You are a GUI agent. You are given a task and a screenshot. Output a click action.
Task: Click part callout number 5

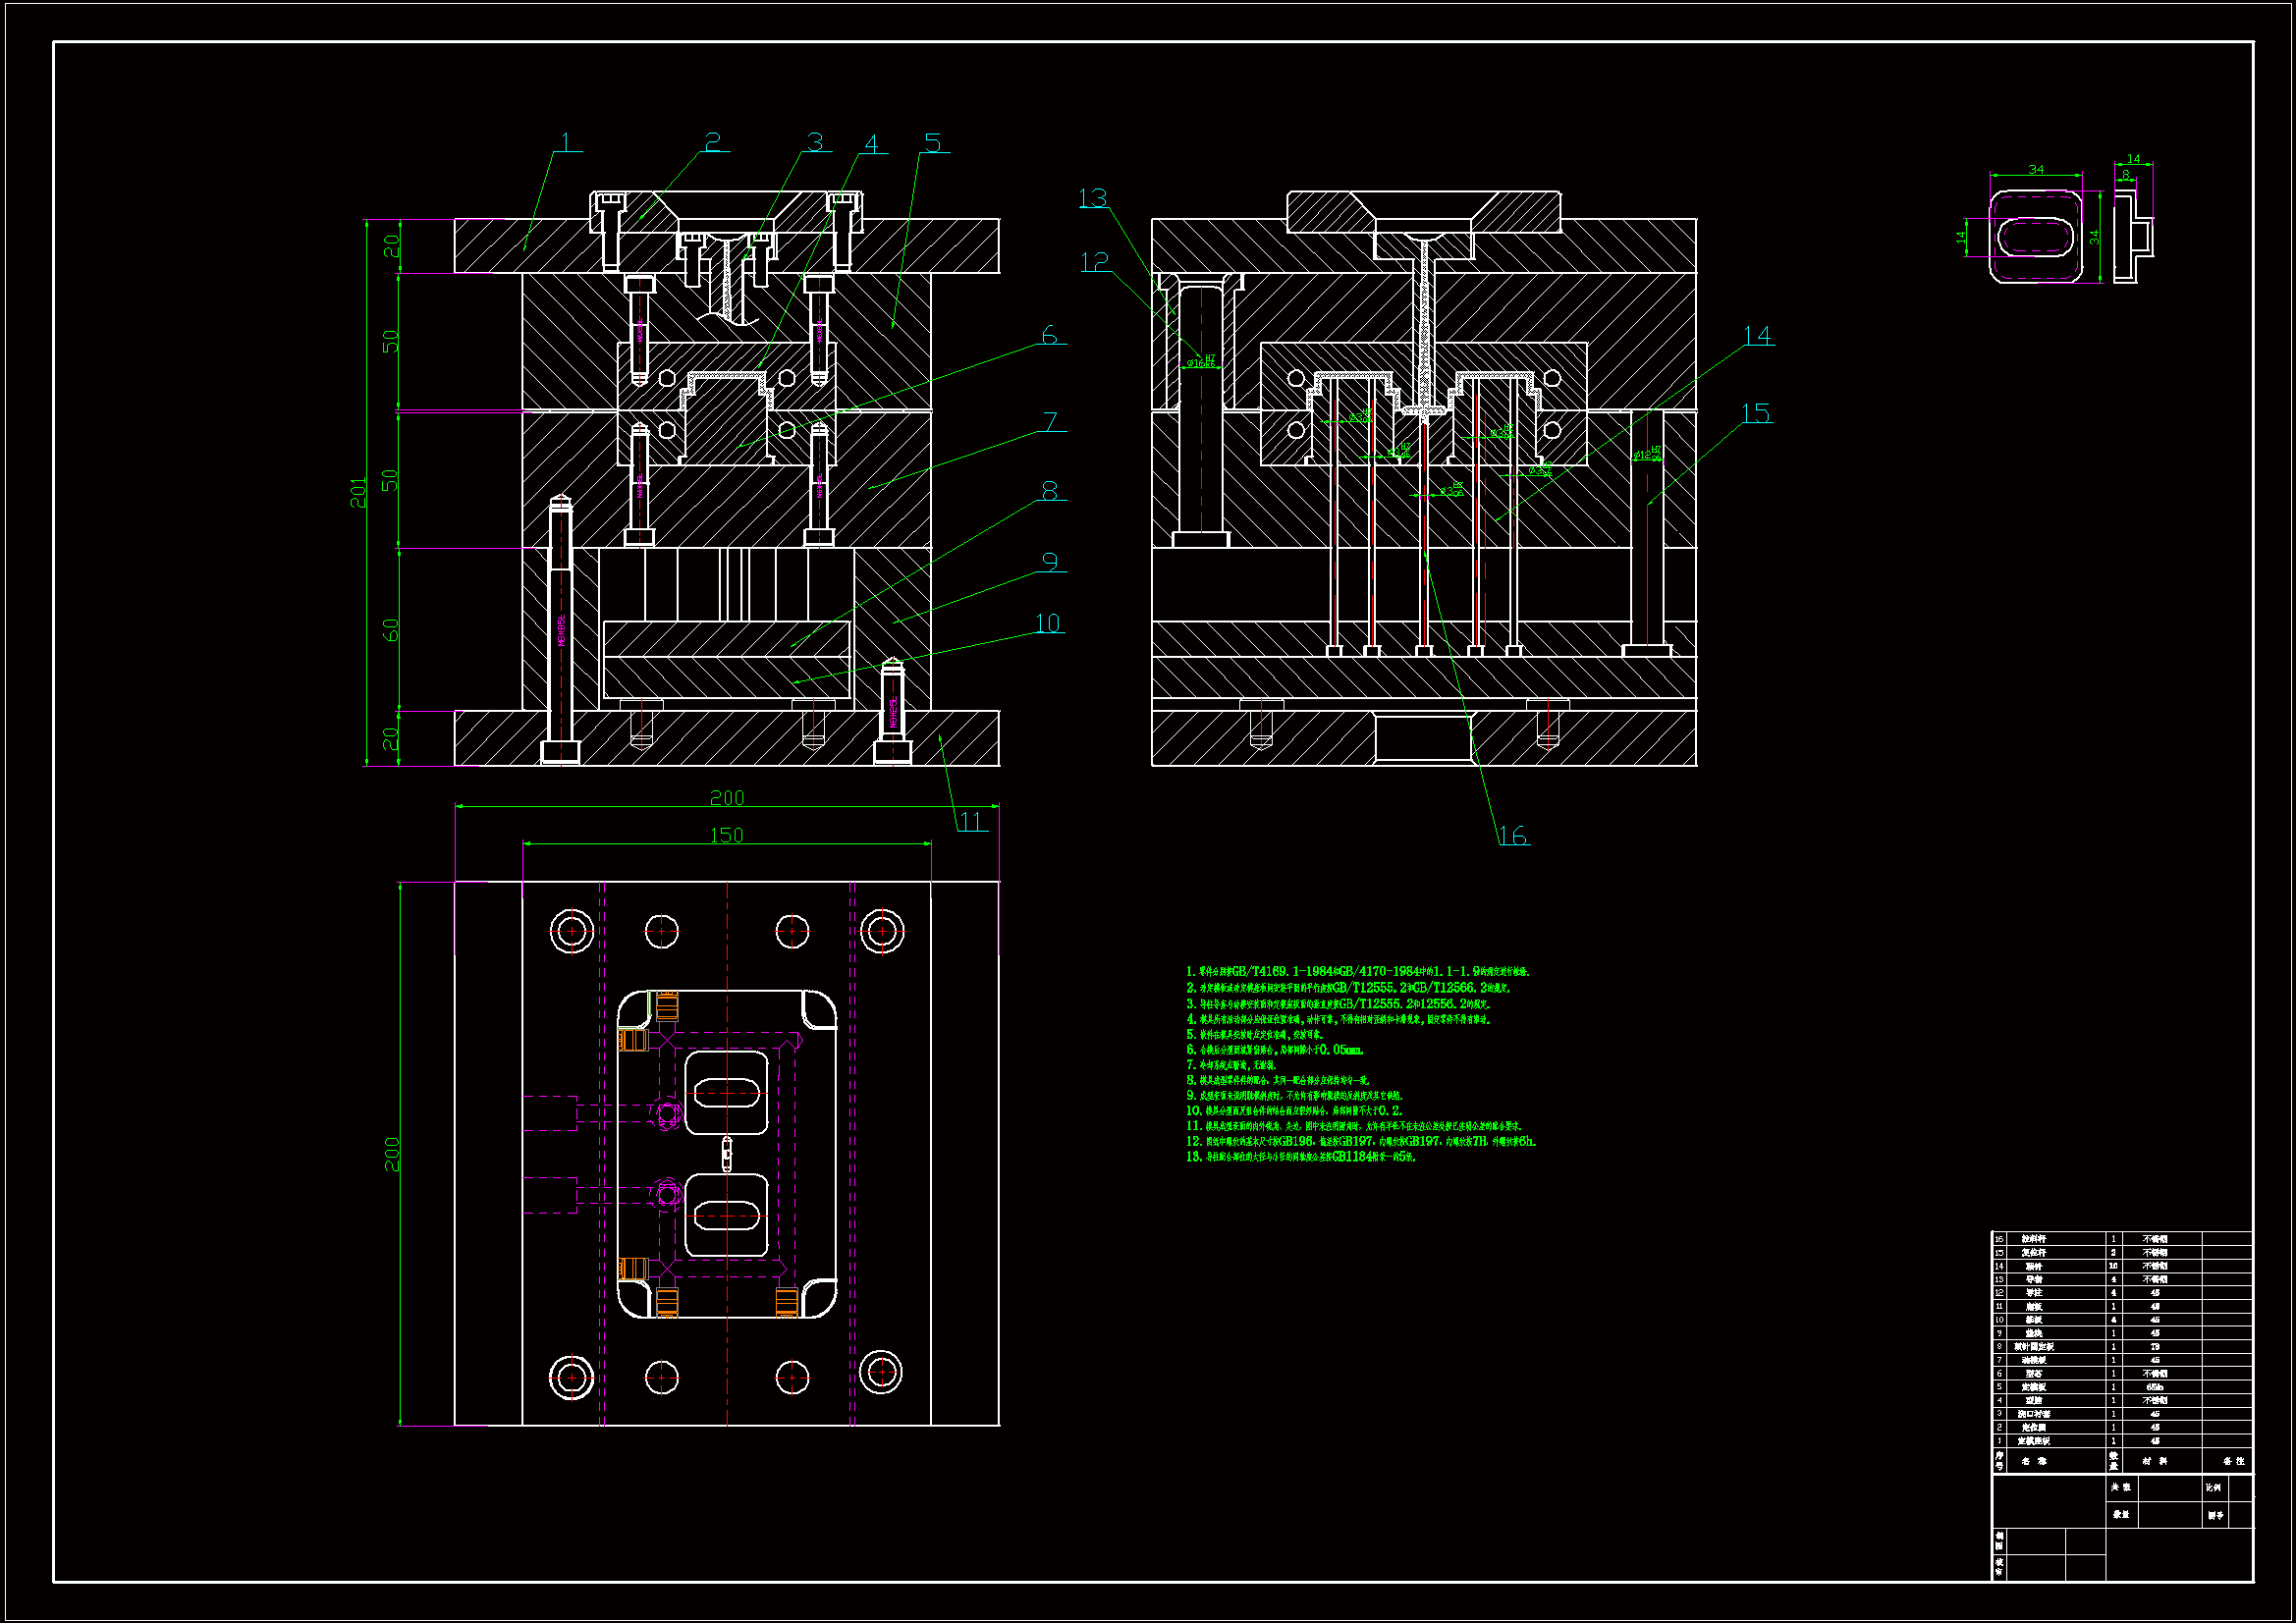click(x=932, y=143)
